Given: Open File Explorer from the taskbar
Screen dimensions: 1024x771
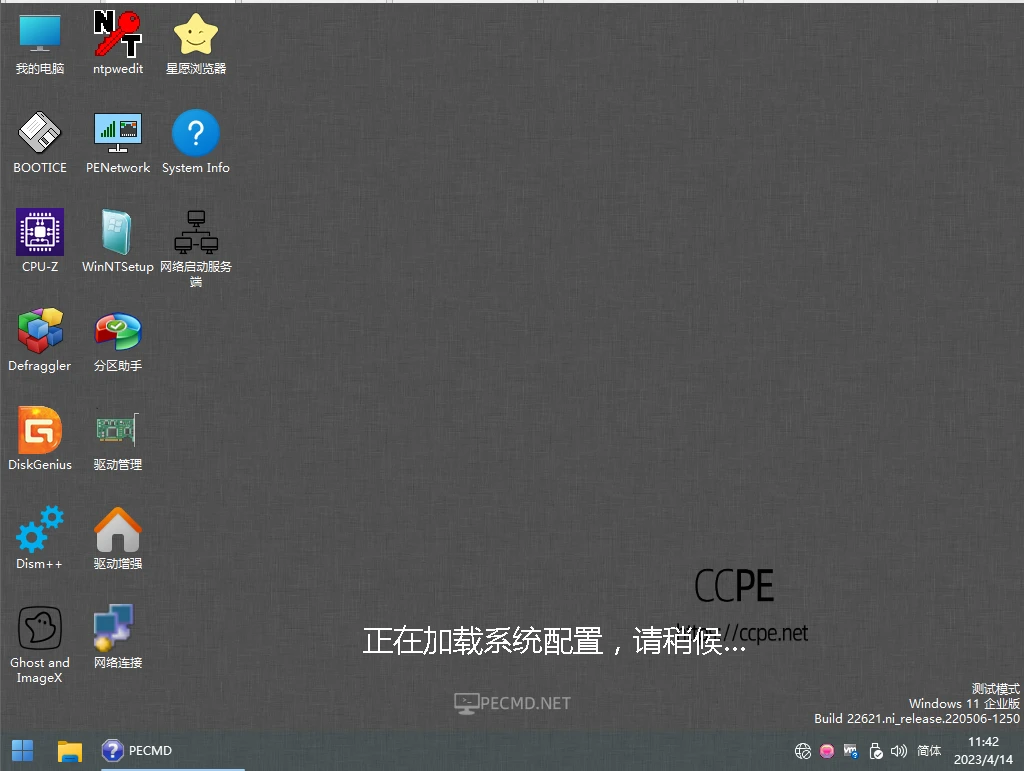Looking at the screenshot, I should click(x=69, y=751).
